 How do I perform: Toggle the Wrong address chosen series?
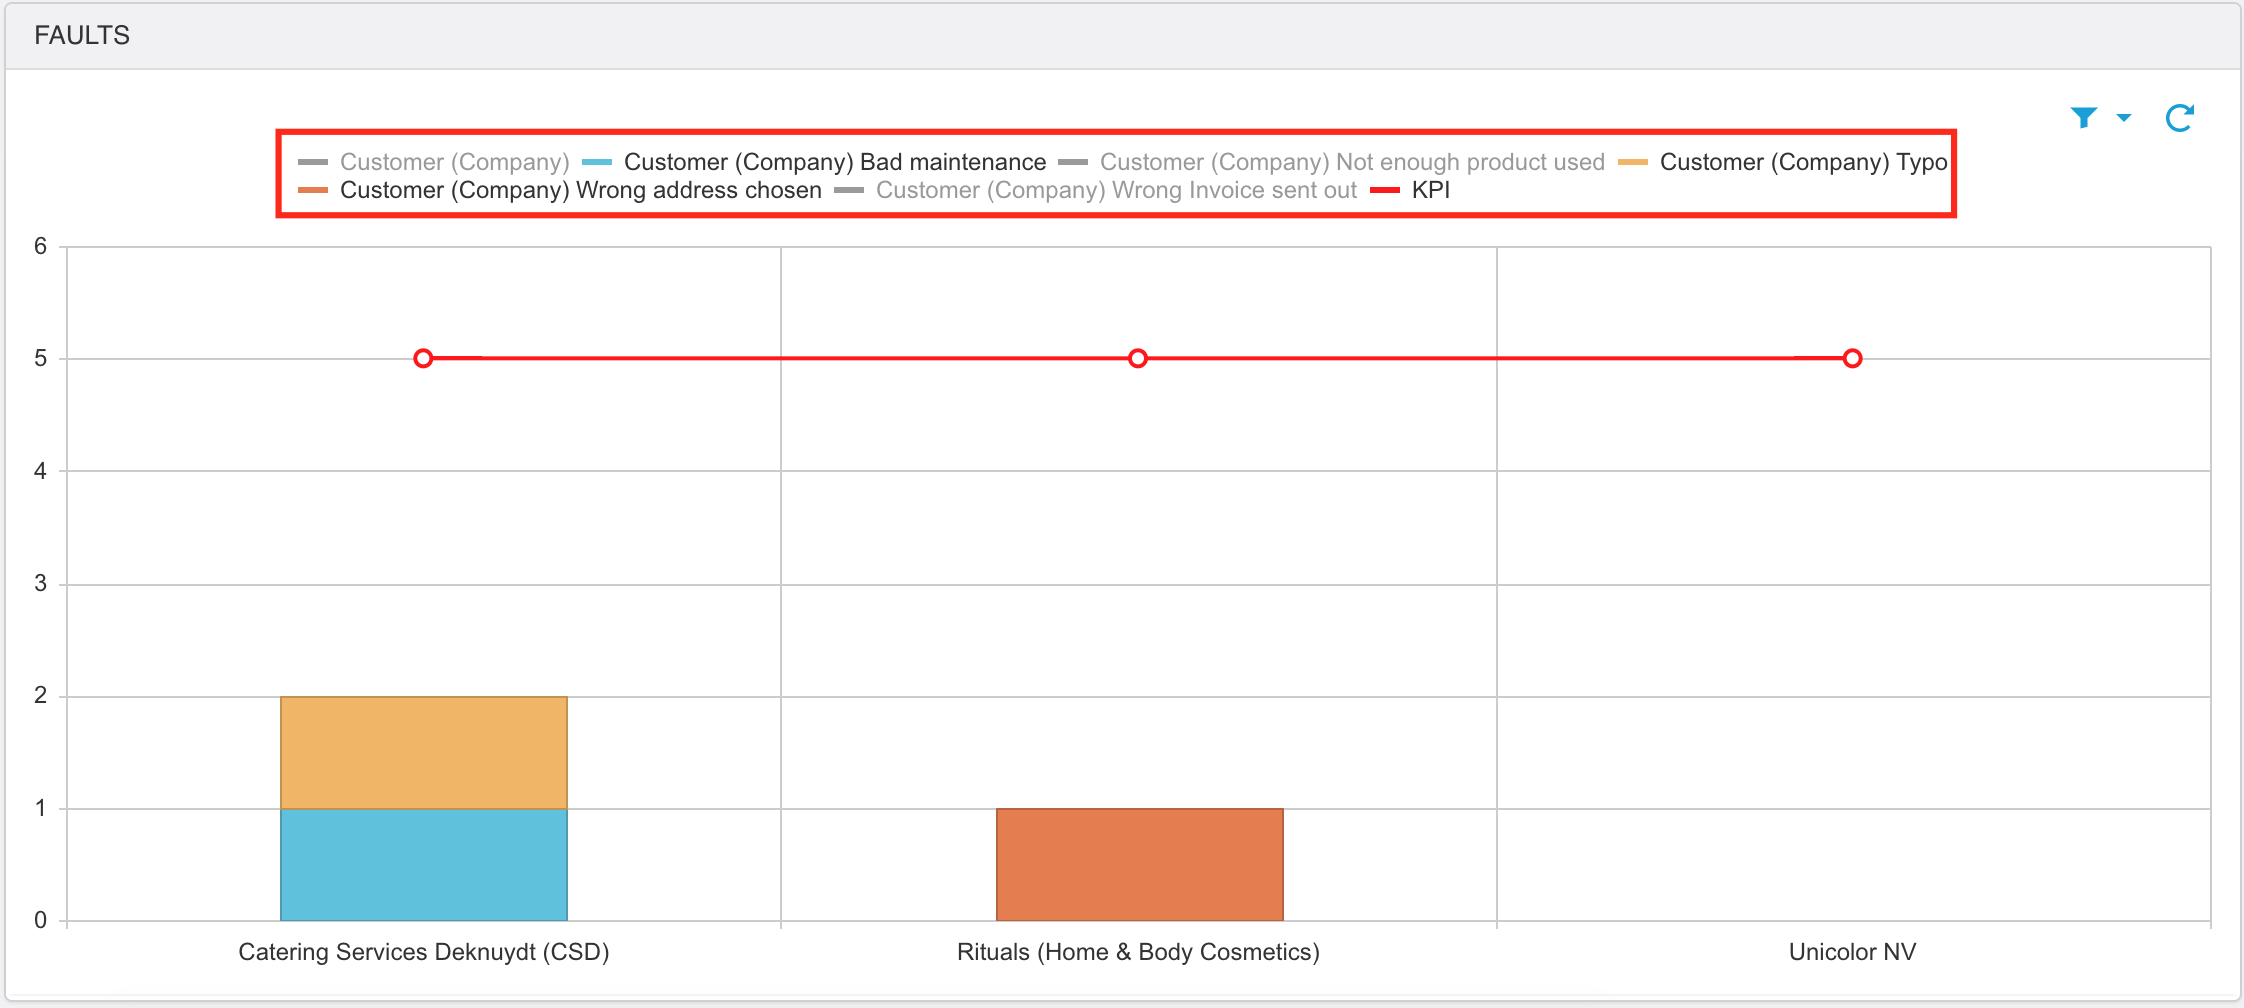[x=560, y=190]
